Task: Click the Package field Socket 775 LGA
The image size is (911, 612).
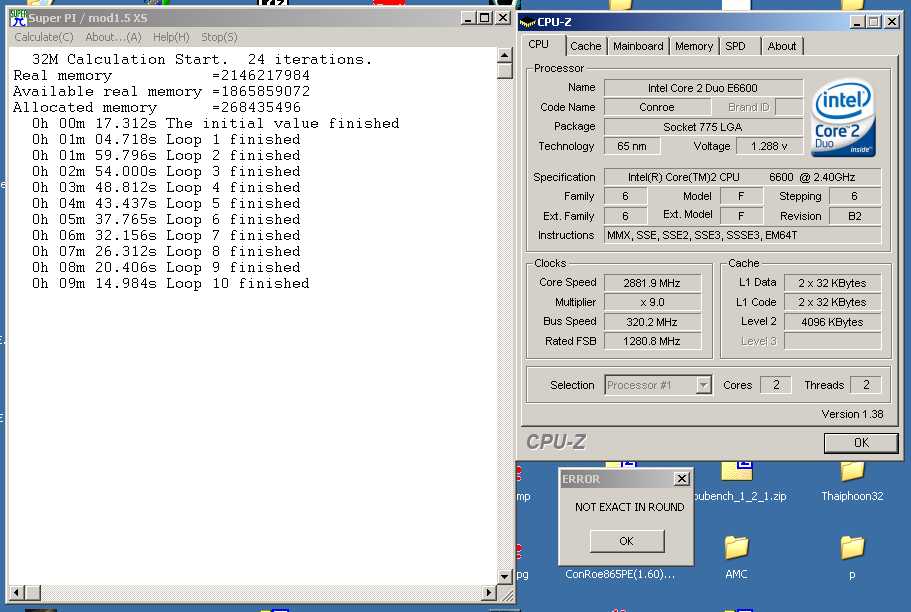Action: pyautogui.click(x=703, y=127)
